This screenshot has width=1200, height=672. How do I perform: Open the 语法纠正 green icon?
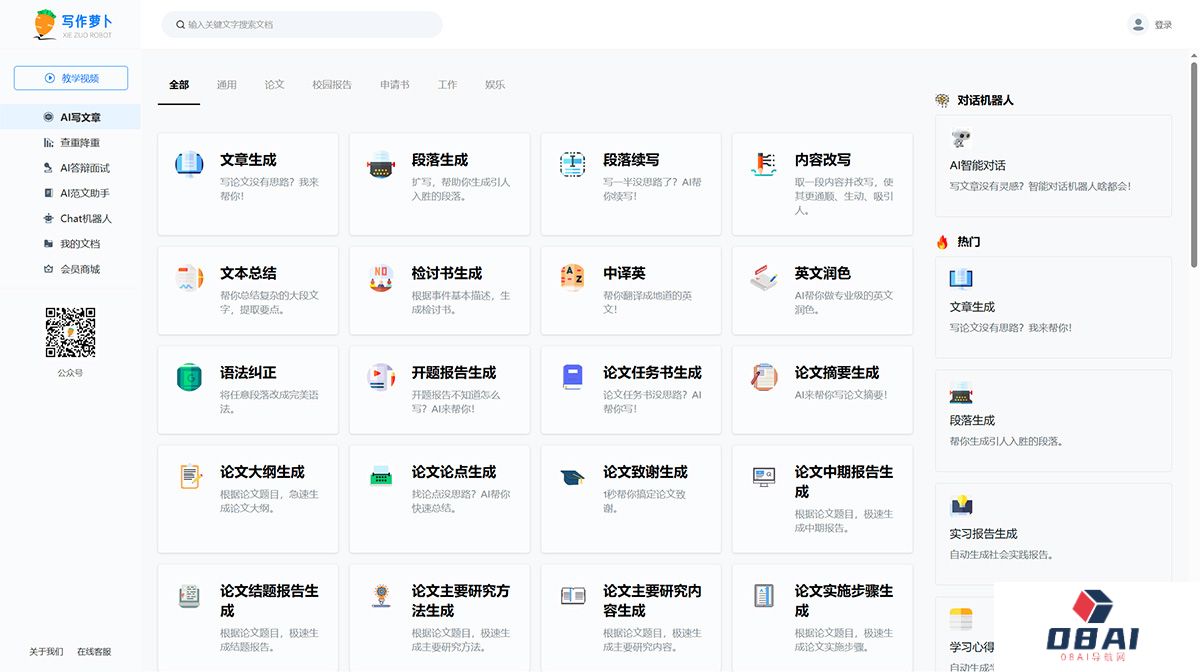tap(189, 377)
